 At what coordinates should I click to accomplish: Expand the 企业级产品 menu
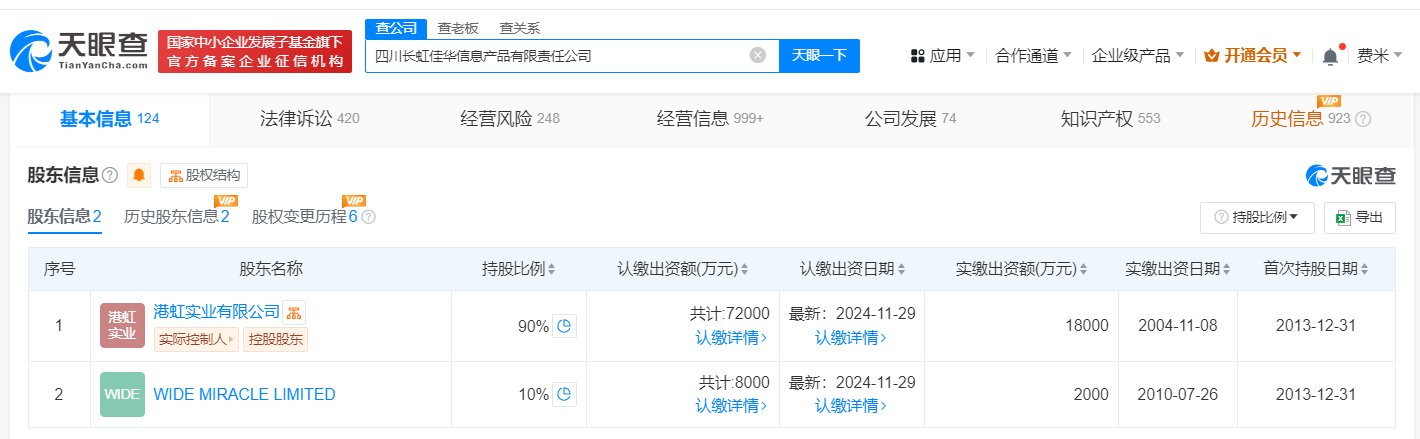(x=1137, y=56)
